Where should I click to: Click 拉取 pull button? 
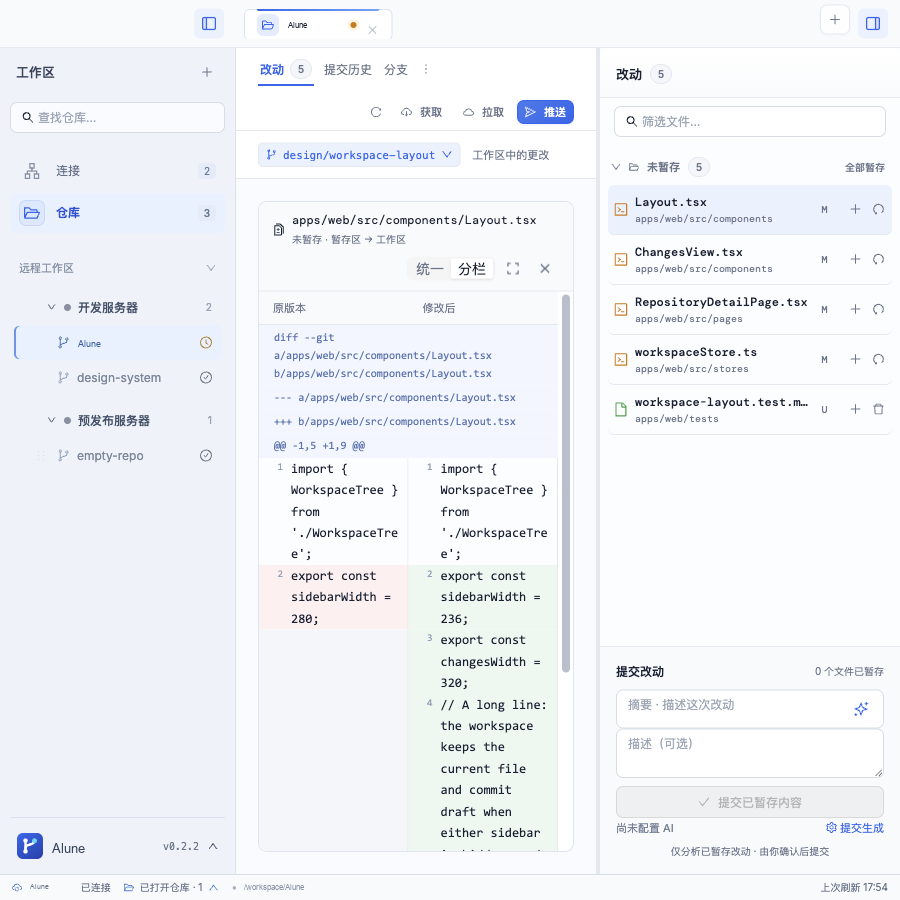(x=483, y=112)
